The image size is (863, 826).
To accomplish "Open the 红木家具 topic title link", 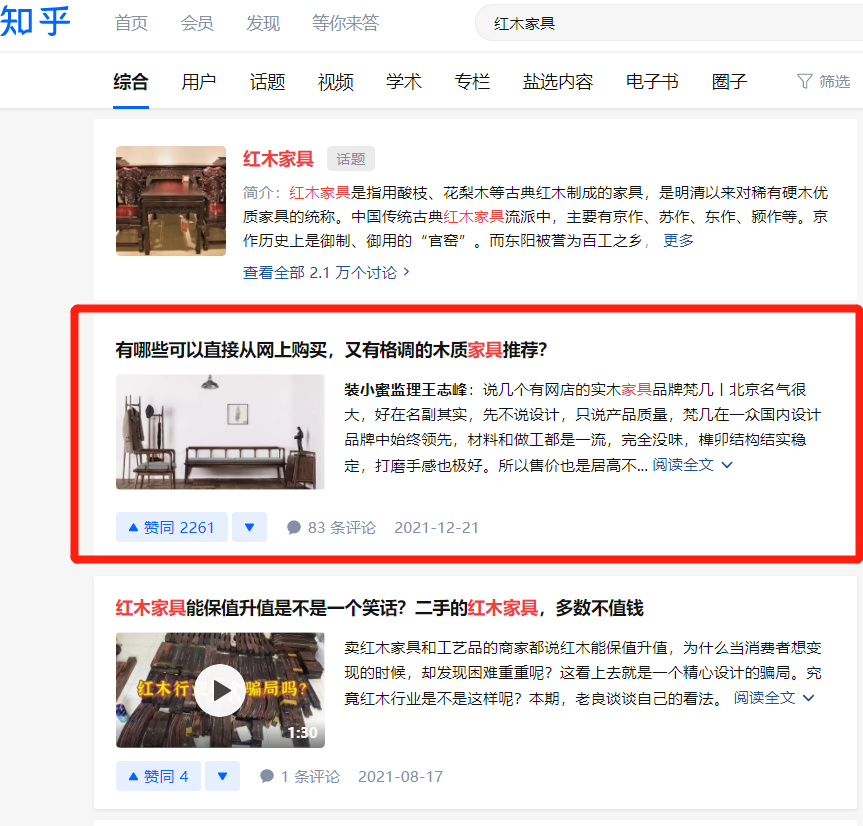I will [x=278, y=159].
